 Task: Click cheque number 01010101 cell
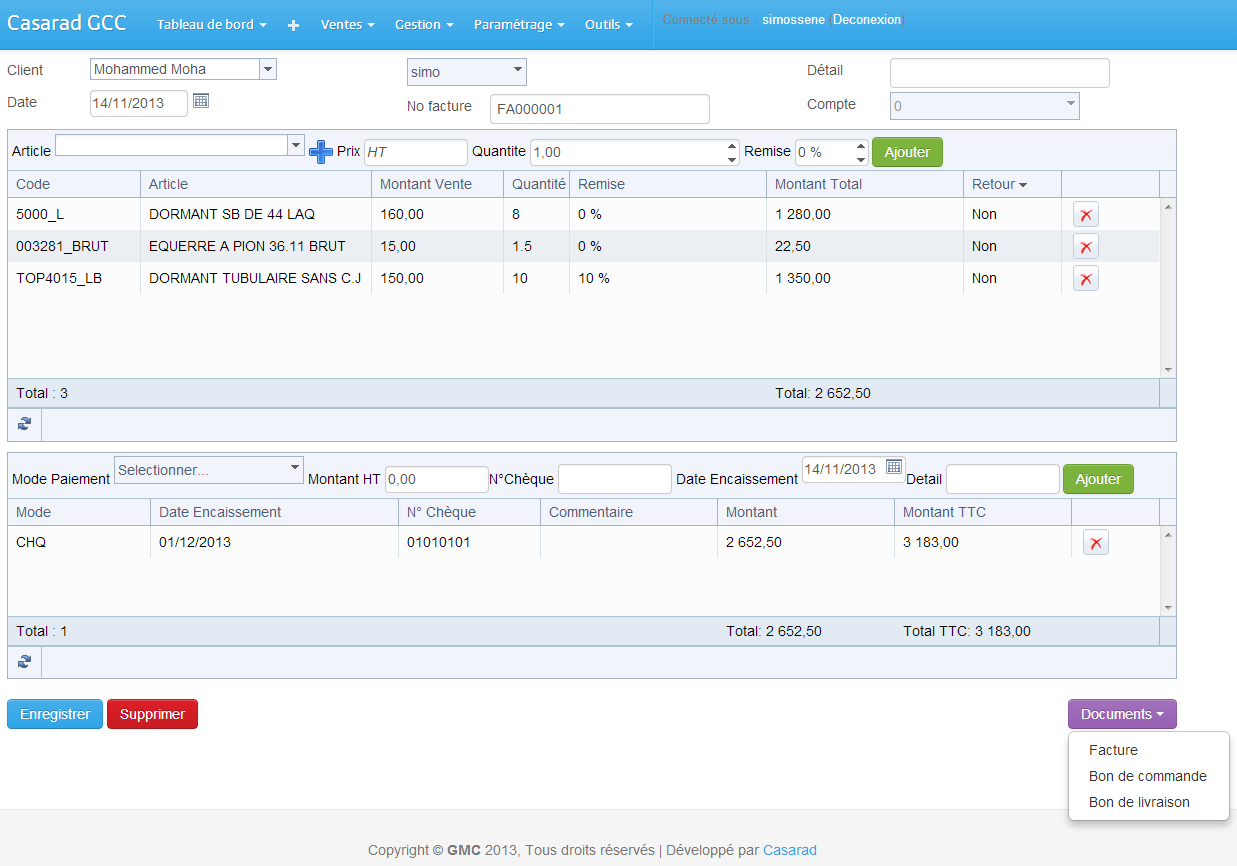pos(469,542)
